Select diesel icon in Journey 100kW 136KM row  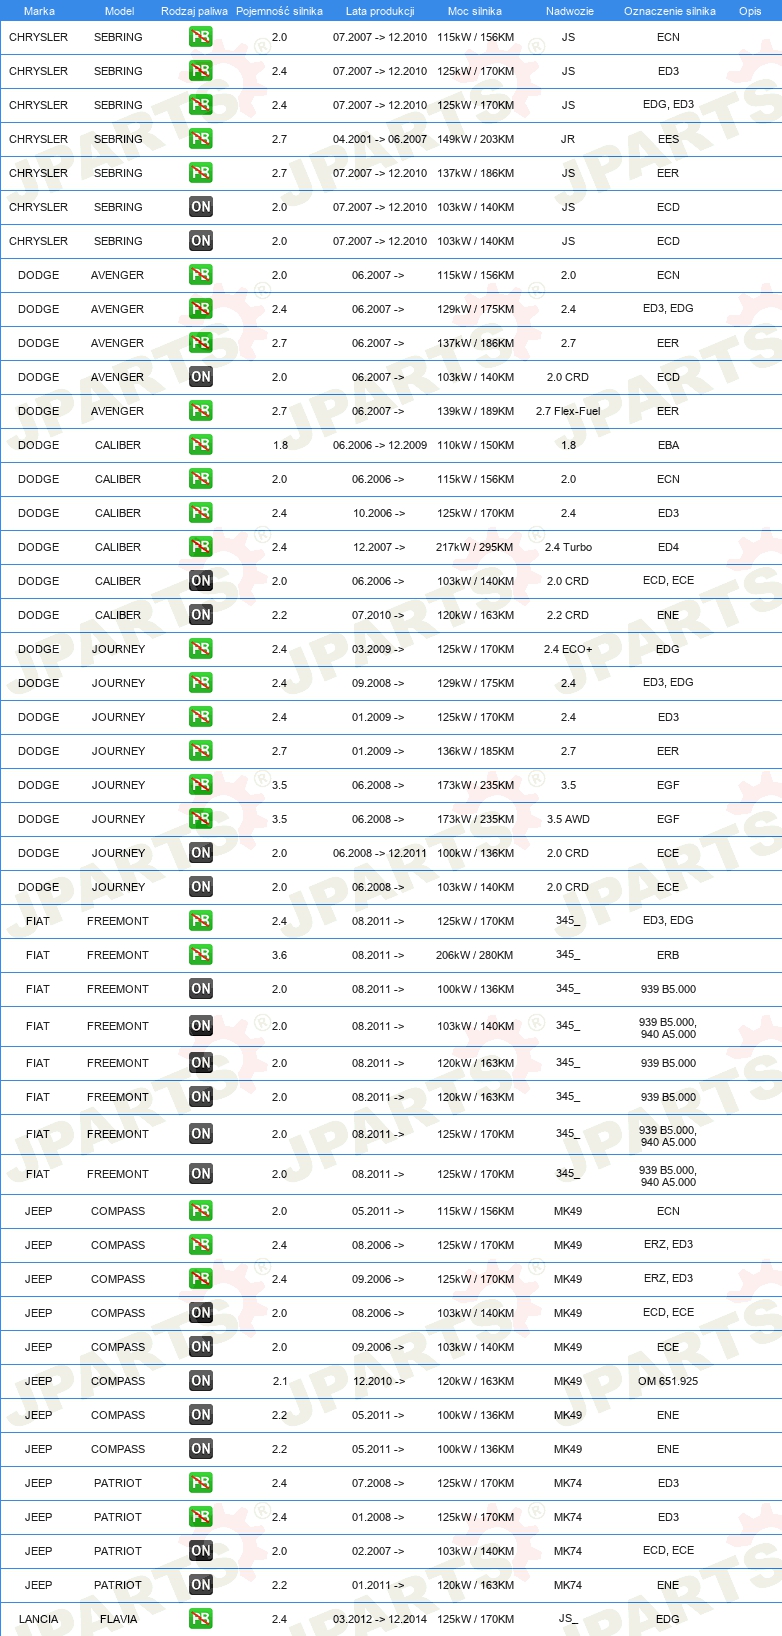[x=201, y=853]
